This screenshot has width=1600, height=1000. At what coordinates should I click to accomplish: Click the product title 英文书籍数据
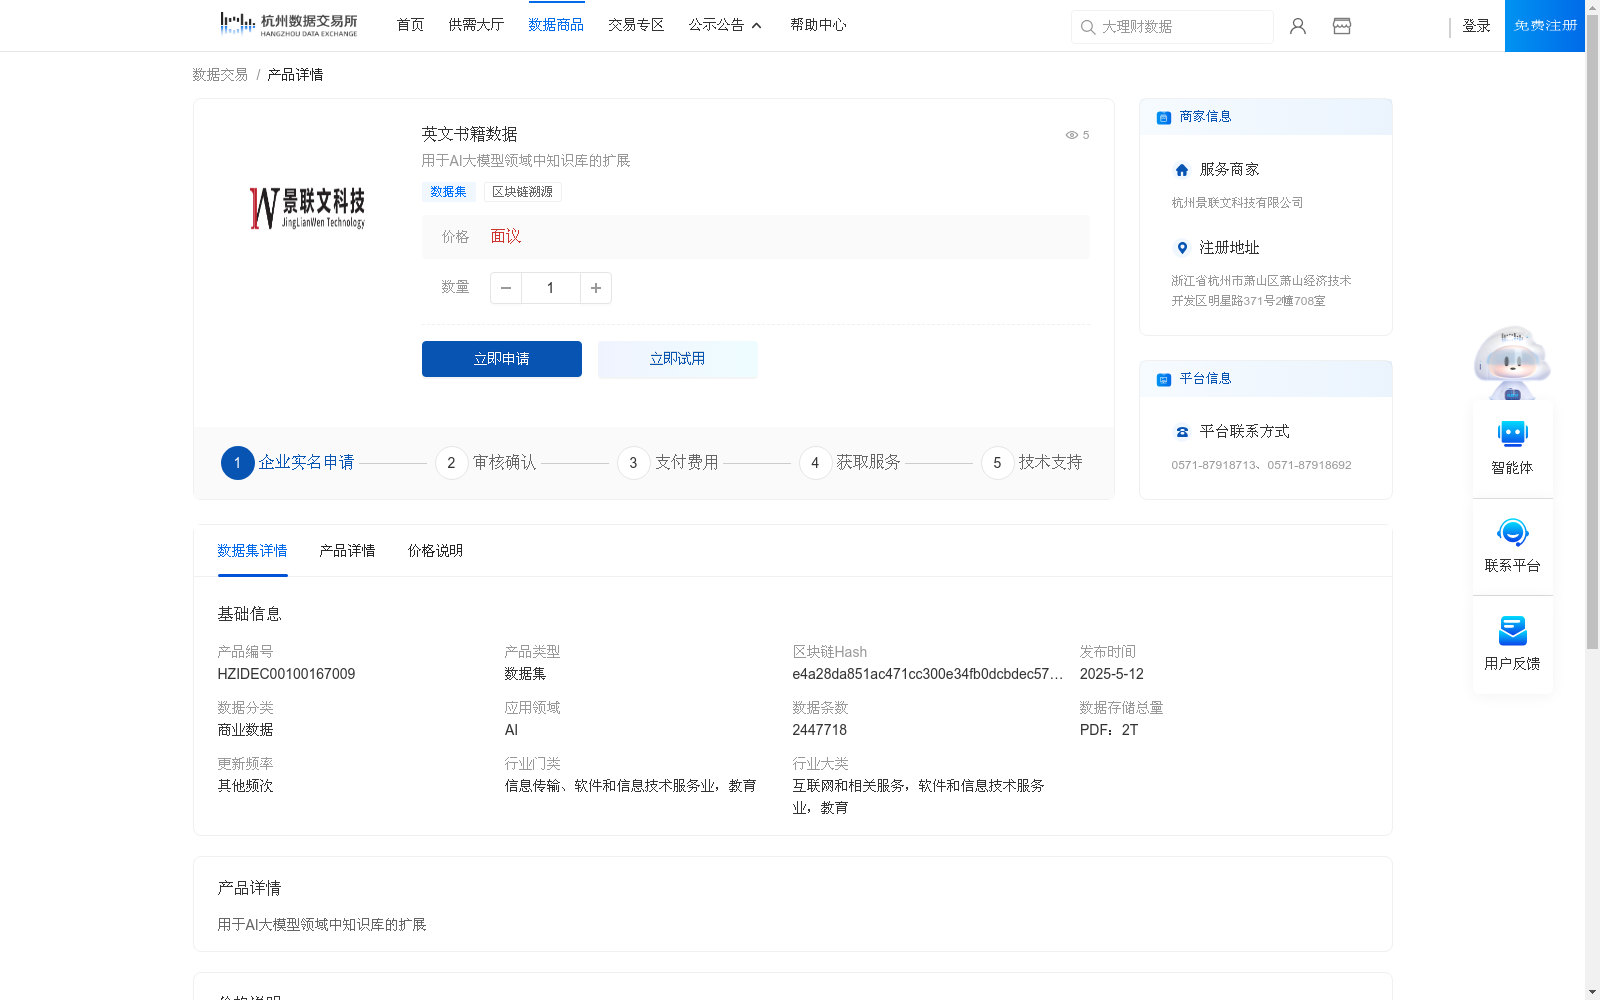[469, 134]
